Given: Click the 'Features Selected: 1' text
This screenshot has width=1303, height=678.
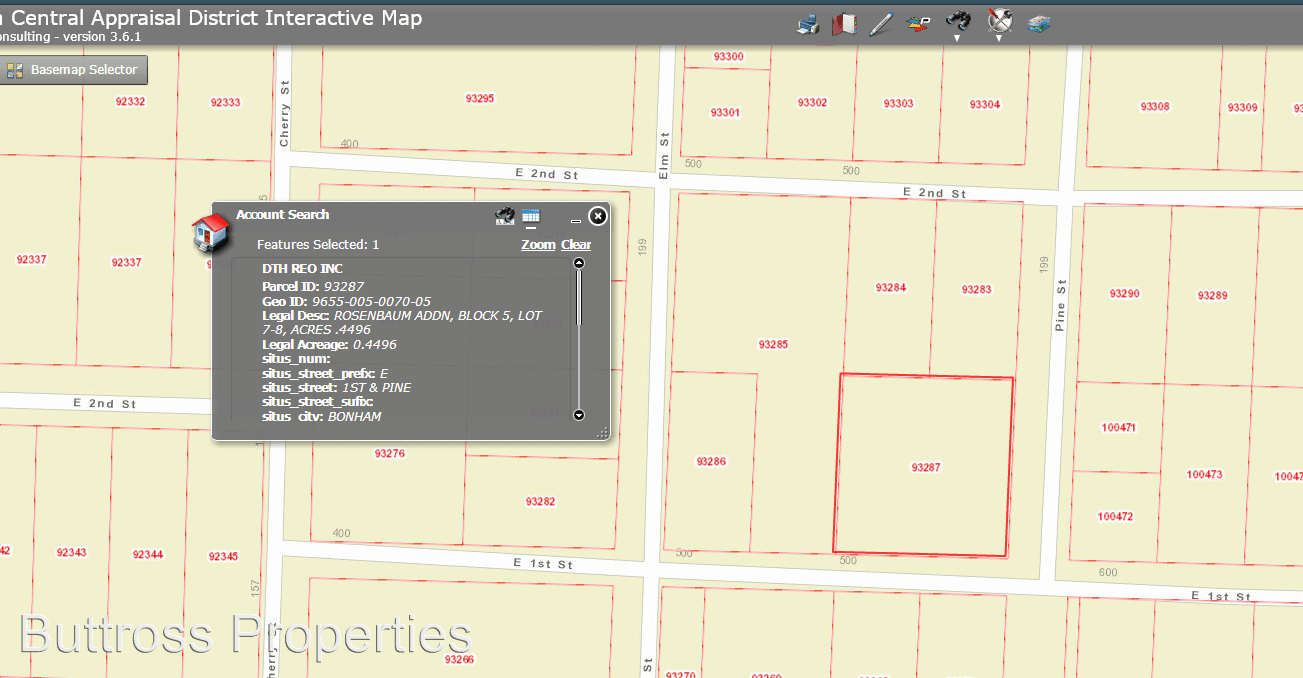Looking at the screenshot, I should pos(318,244).
